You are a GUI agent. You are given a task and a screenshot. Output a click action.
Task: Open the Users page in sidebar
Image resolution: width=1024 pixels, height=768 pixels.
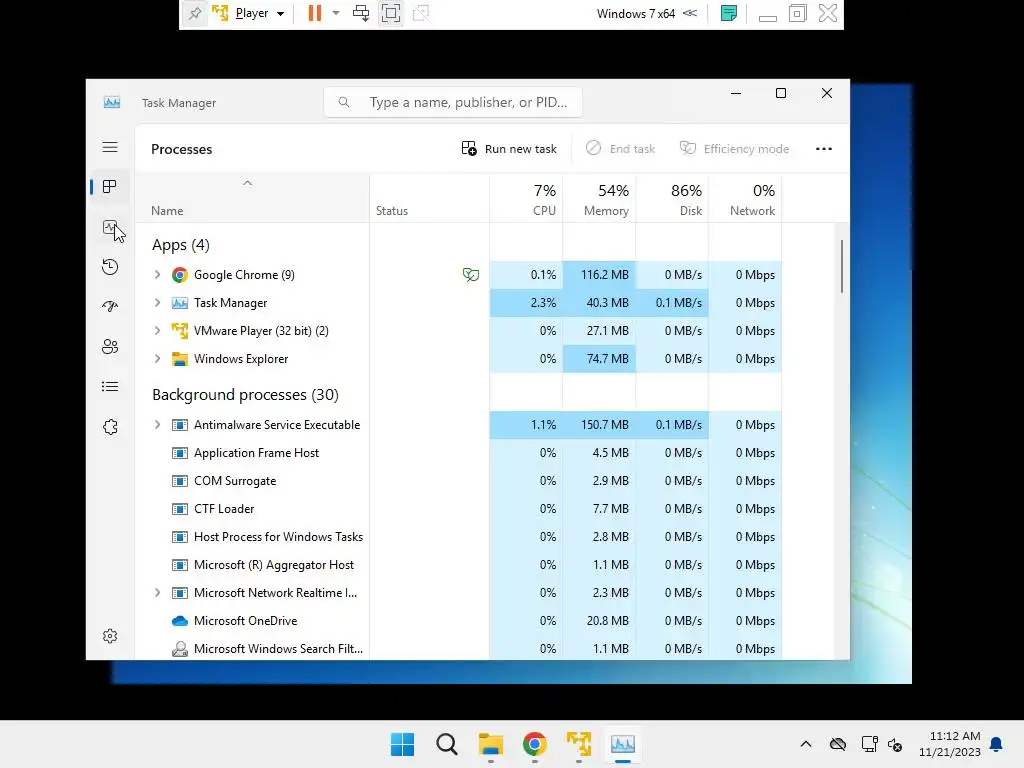pyautogui.click(x=110, y=347)
